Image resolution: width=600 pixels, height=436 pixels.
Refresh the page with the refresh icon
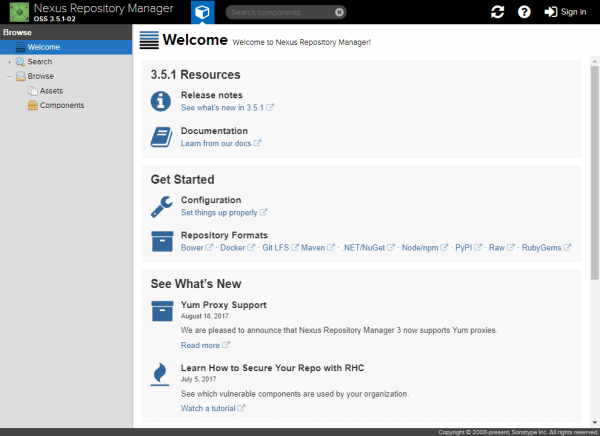click(x=497, y=12)
